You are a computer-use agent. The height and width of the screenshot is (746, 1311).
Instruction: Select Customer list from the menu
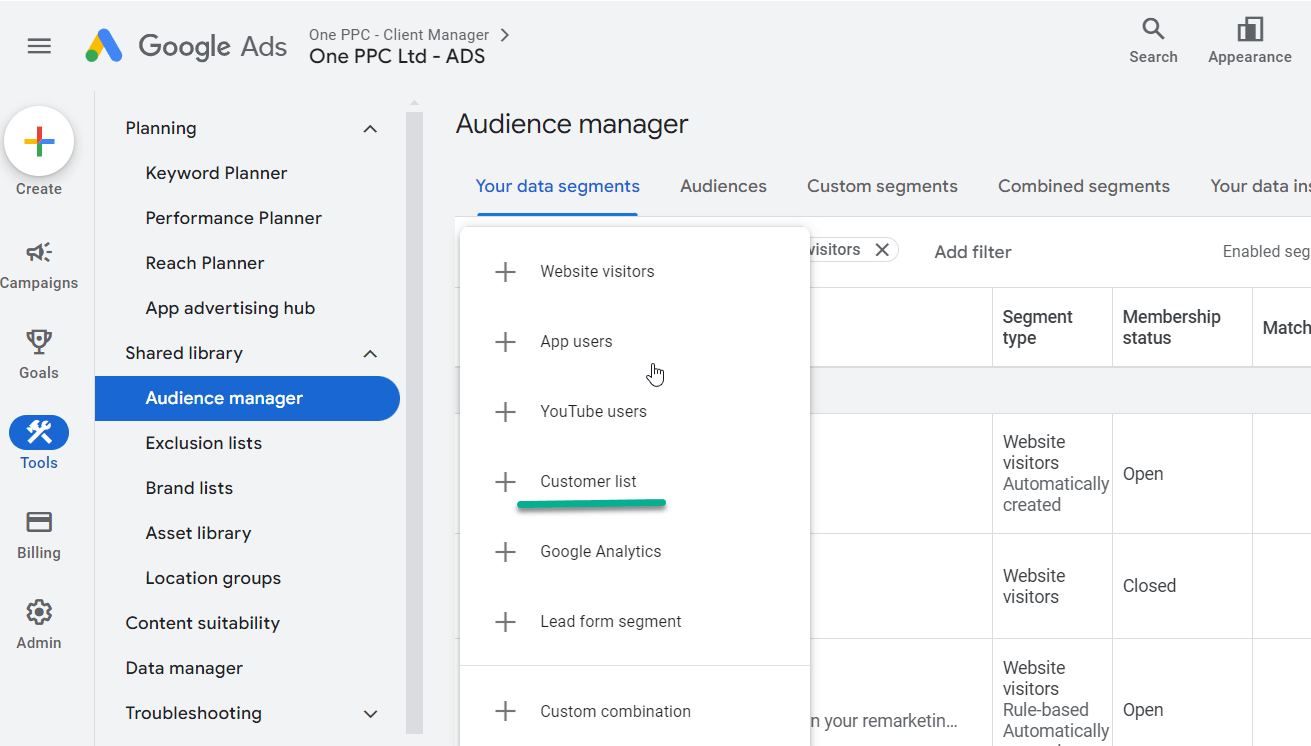588,482
